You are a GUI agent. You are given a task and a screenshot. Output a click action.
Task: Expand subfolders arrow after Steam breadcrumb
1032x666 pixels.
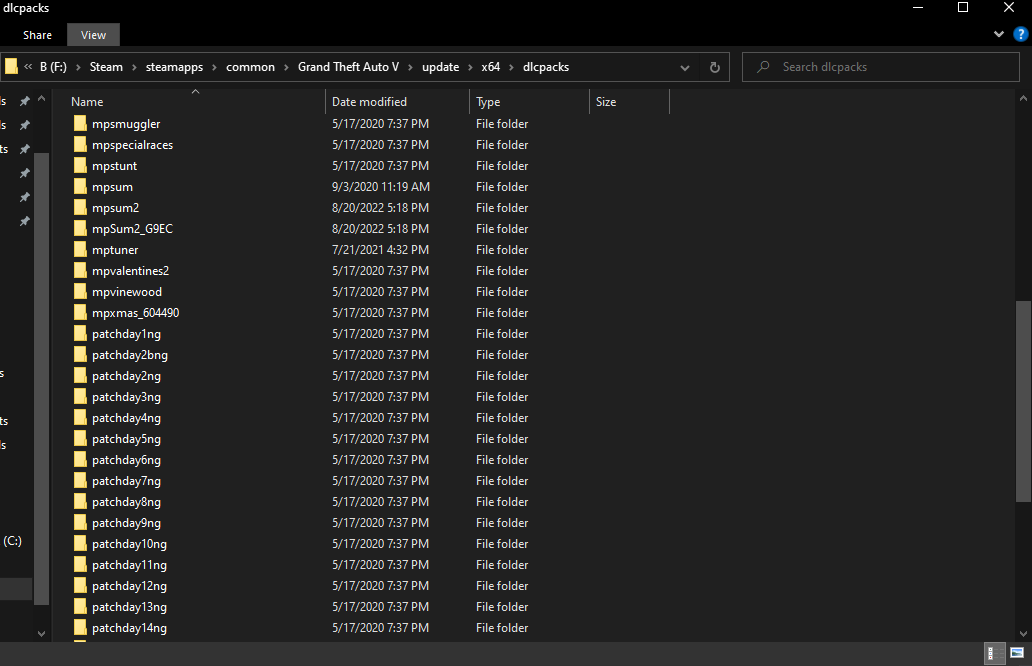134,67
